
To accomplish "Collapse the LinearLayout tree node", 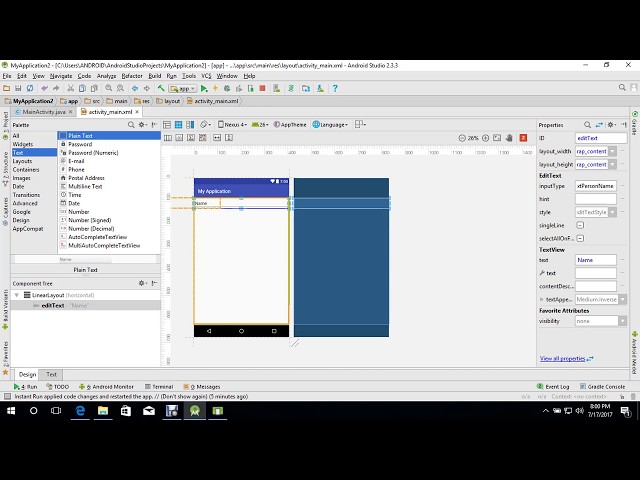I will point(17,295).
